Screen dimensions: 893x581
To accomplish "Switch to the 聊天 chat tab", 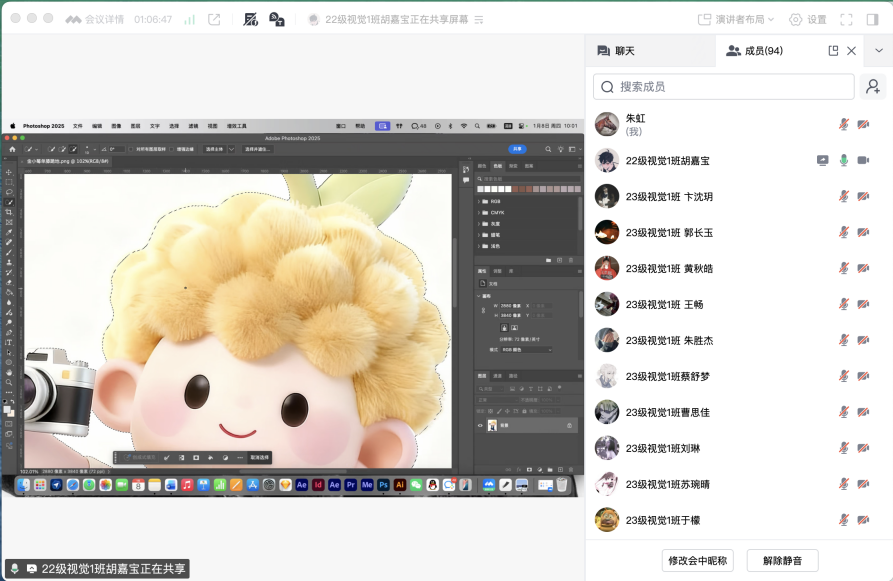I will [616, 50].
